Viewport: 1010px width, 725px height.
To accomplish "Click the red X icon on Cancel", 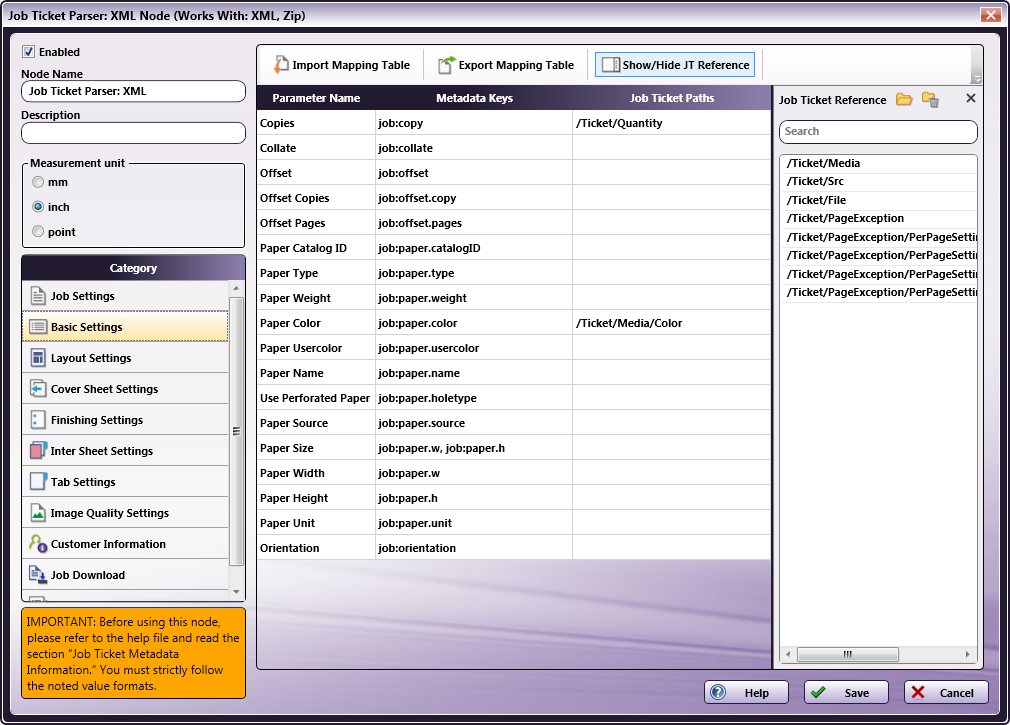I will pos(918,692).
